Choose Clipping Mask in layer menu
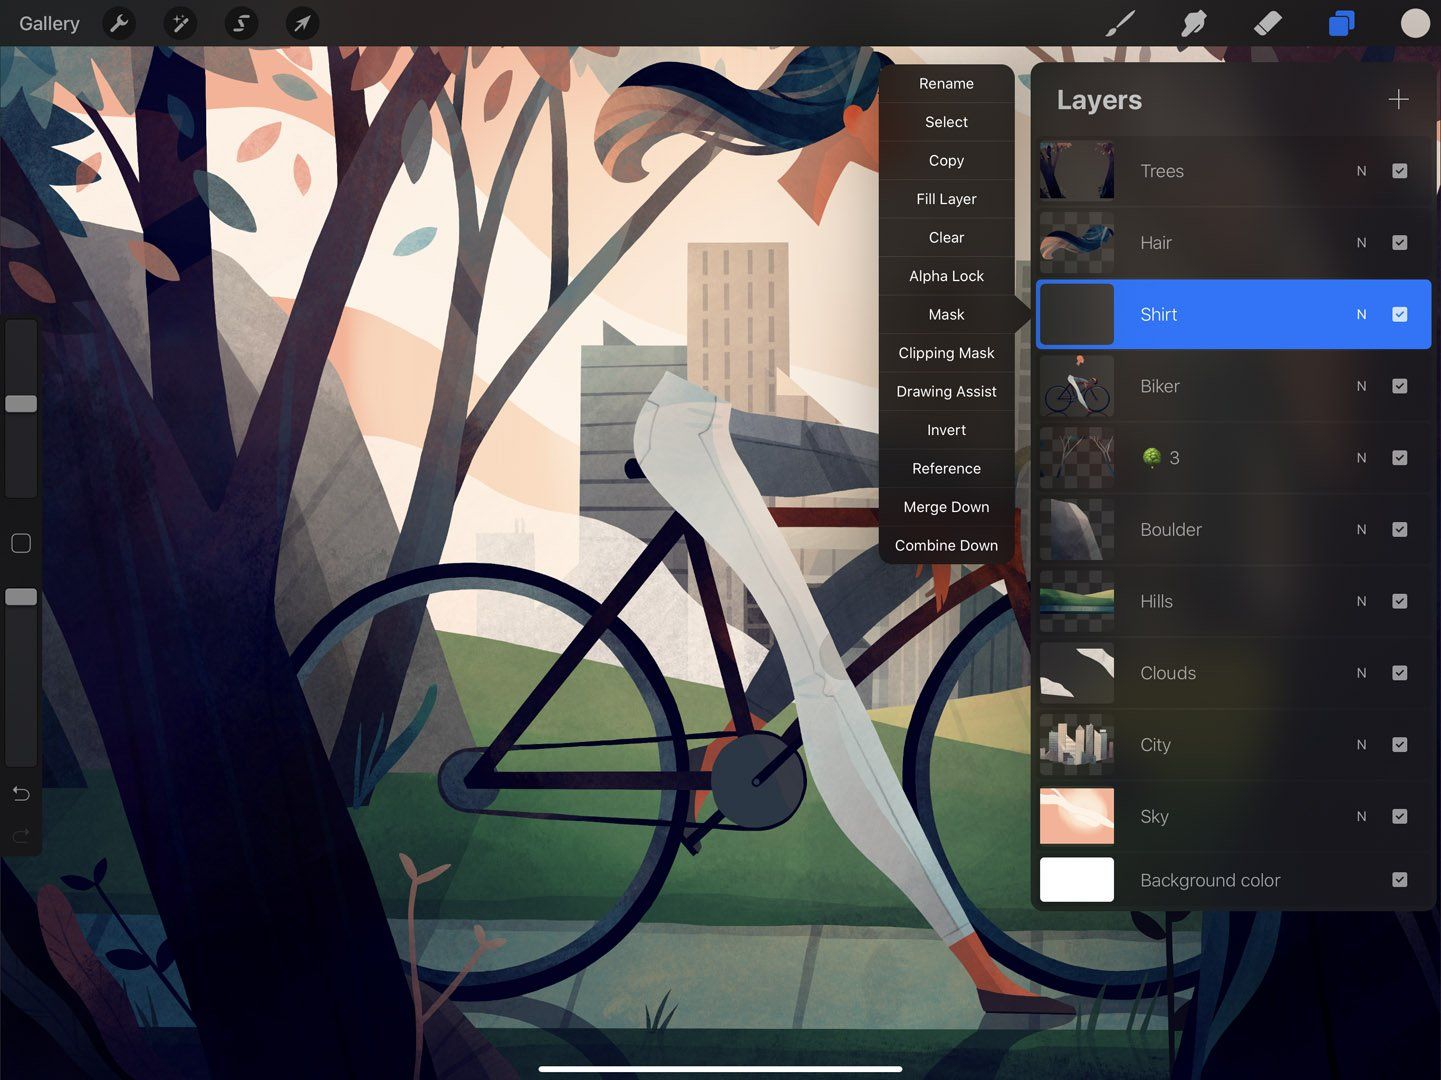The width and height of the screenshot is (1441, 1080). [x=945, y=353]
